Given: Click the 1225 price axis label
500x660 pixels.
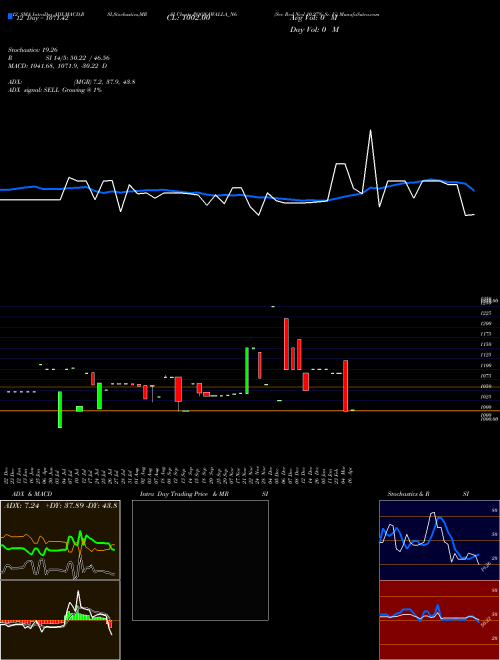Looking at the screenshot, I should click(486, 313).
